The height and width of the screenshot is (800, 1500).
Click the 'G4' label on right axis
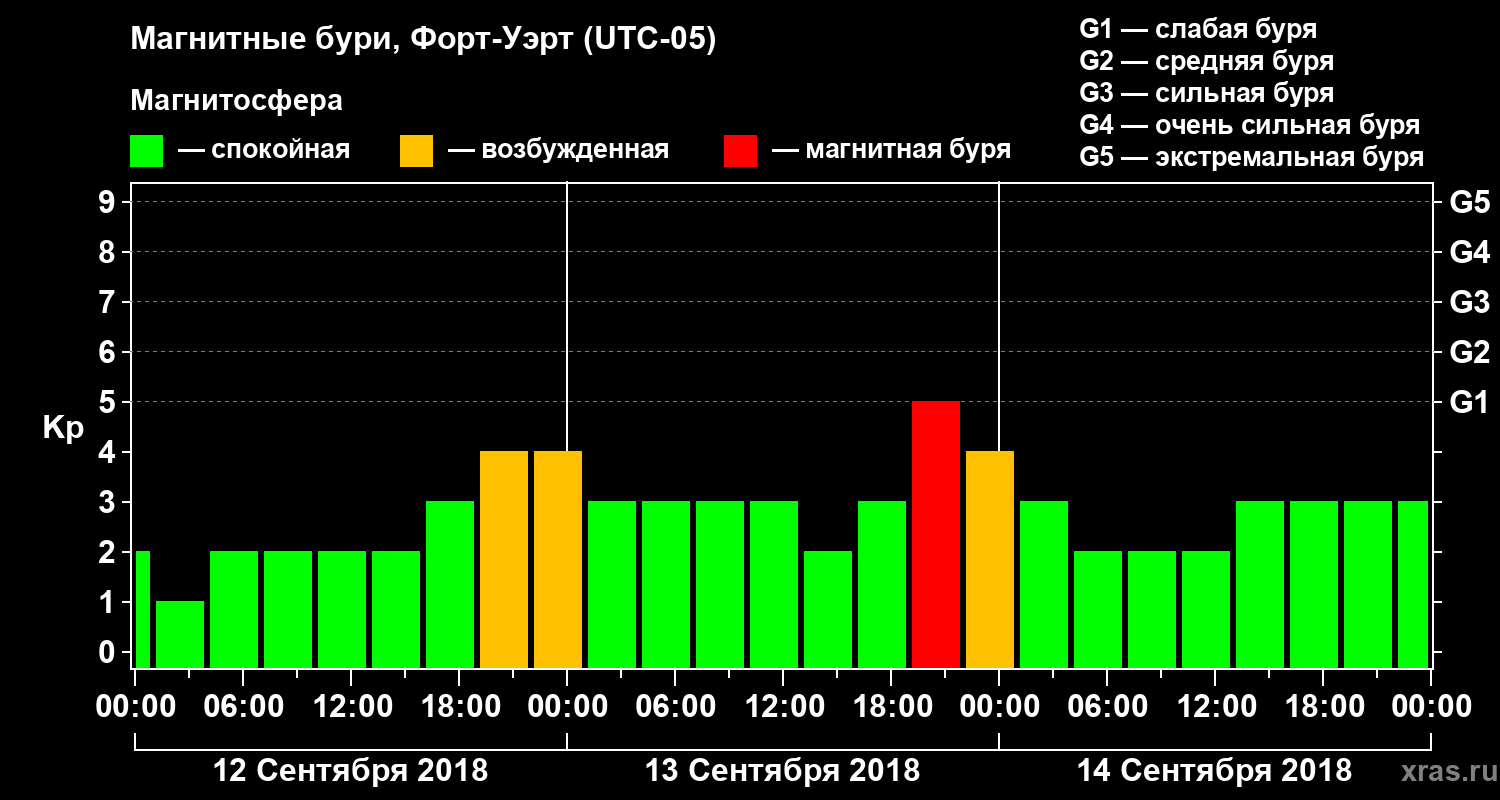coord(1469,252)
